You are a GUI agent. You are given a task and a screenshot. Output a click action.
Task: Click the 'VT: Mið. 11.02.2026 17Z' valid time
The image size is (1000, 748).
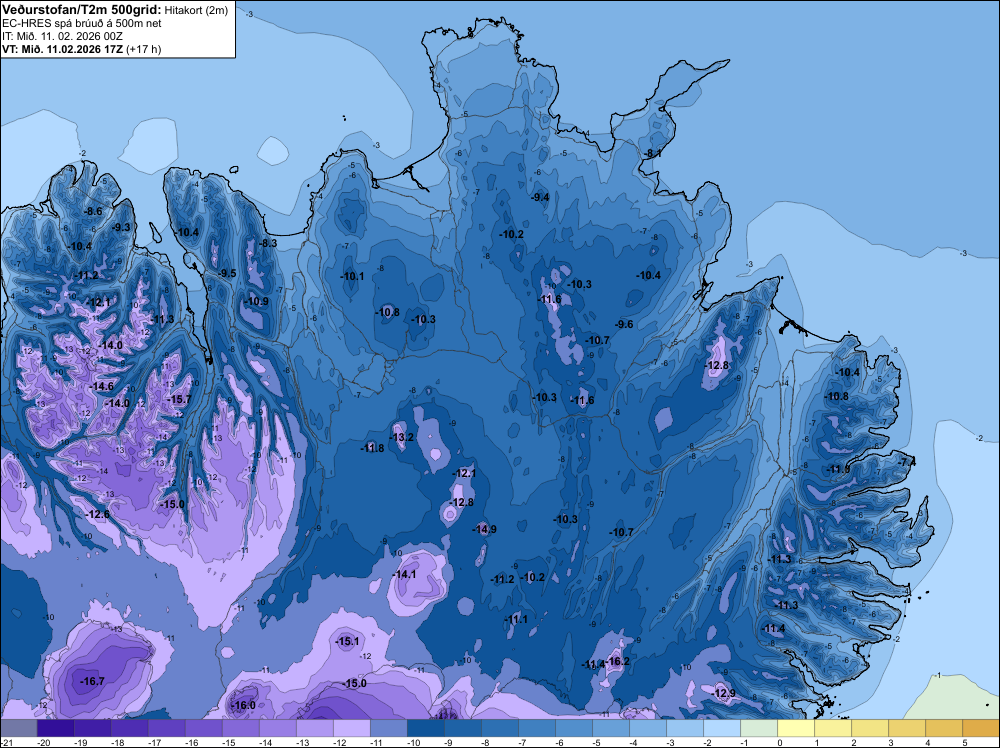[x=62, y=49]
